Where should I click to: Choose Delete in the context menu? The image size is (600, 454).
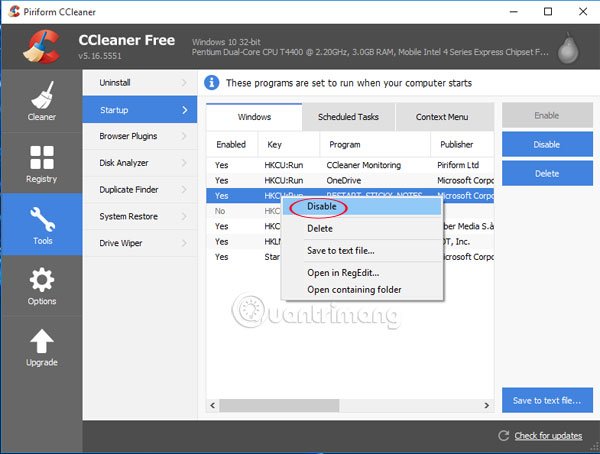click(x=362, y=229)
